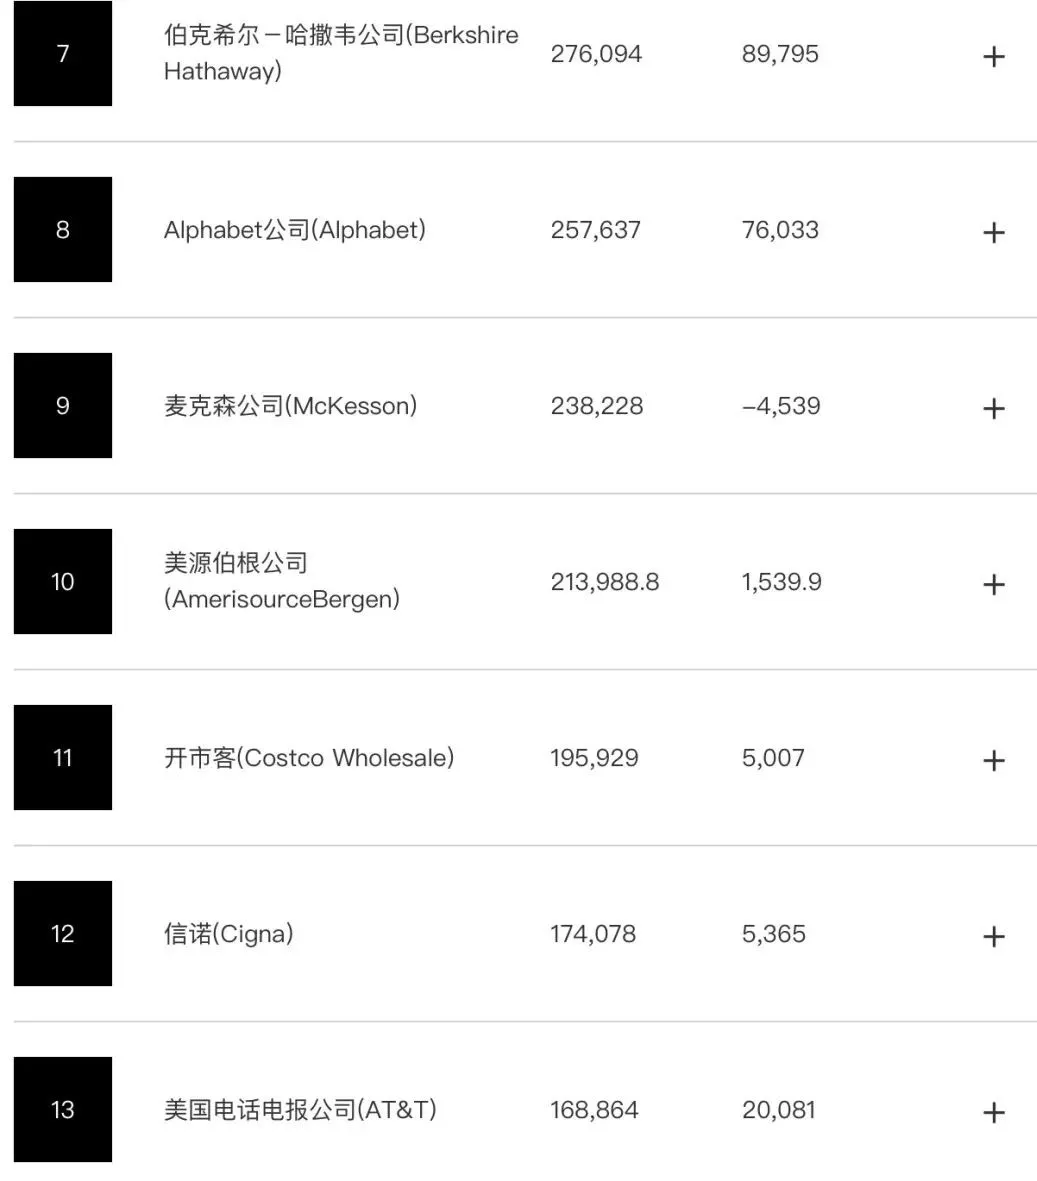This screenshot has width=1037, height=1181.
Task: Click AmerisourceBergen revenue value 213,988.8
Action: [604, 582]
